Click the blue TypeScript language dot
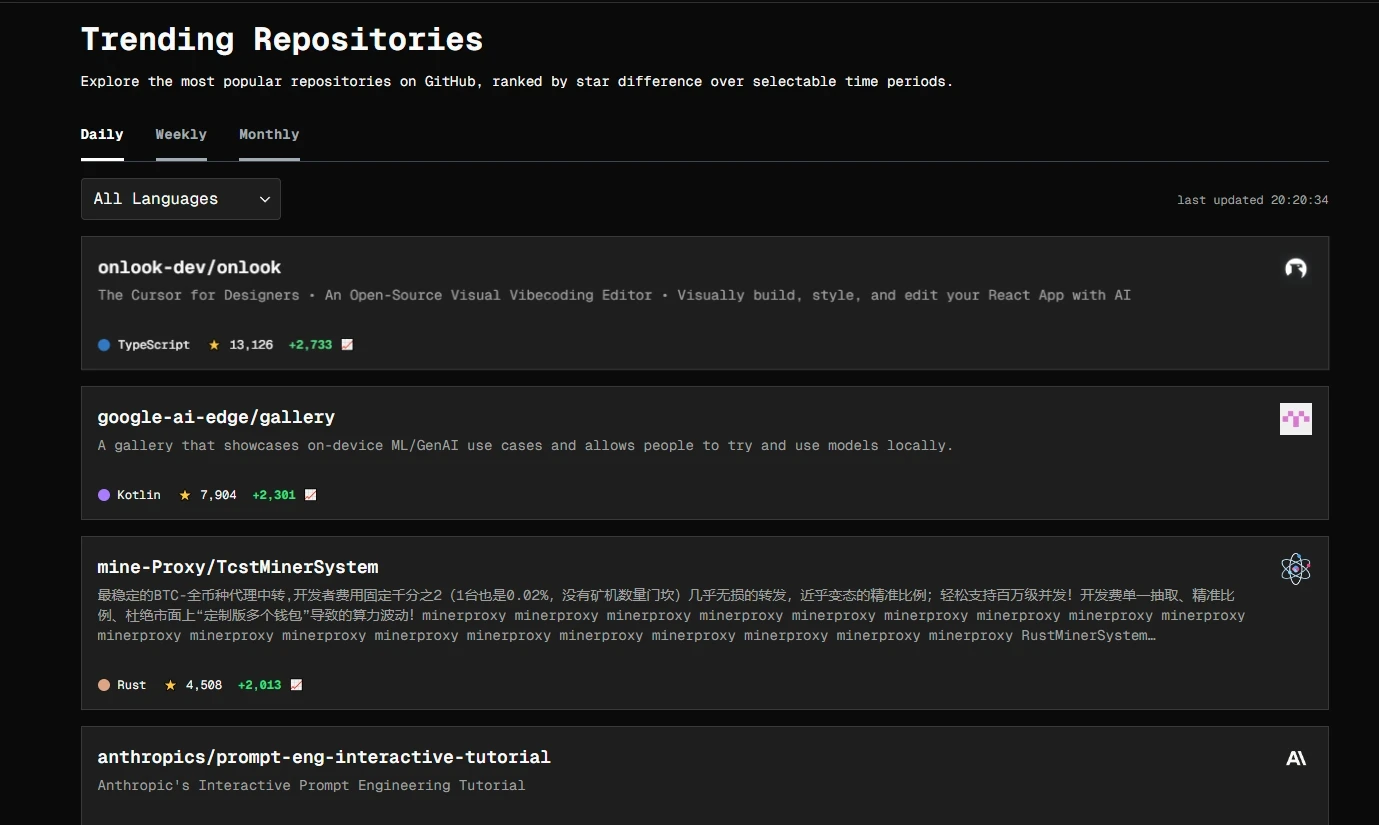Image resolution: width=1379 pixels, height=825 pixels. tap(104, 345)
